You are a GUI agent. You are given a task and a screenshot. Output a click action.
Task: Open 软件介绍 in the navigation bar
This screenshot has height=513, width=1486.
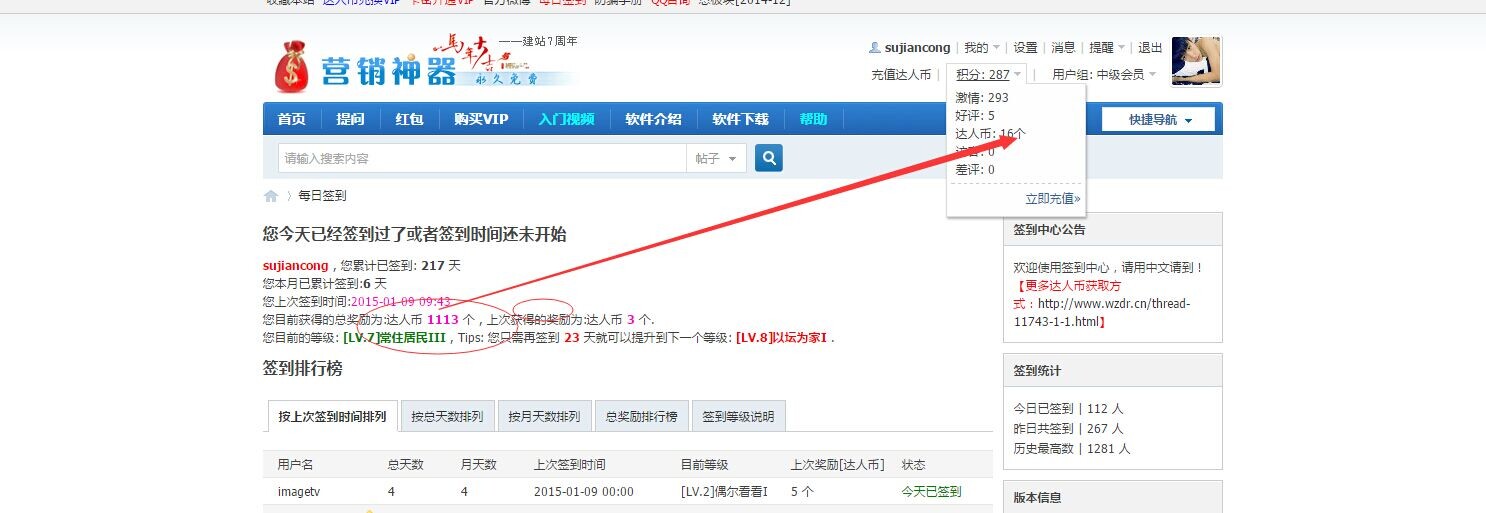point(653,119)
